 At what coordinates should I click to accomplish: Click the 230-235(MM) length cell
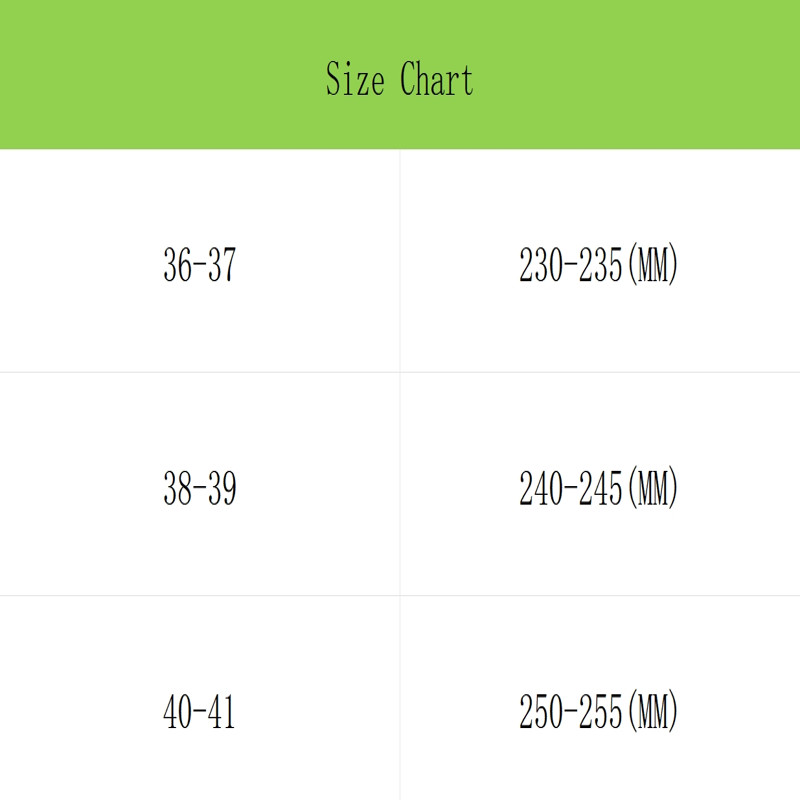[598, 266]
